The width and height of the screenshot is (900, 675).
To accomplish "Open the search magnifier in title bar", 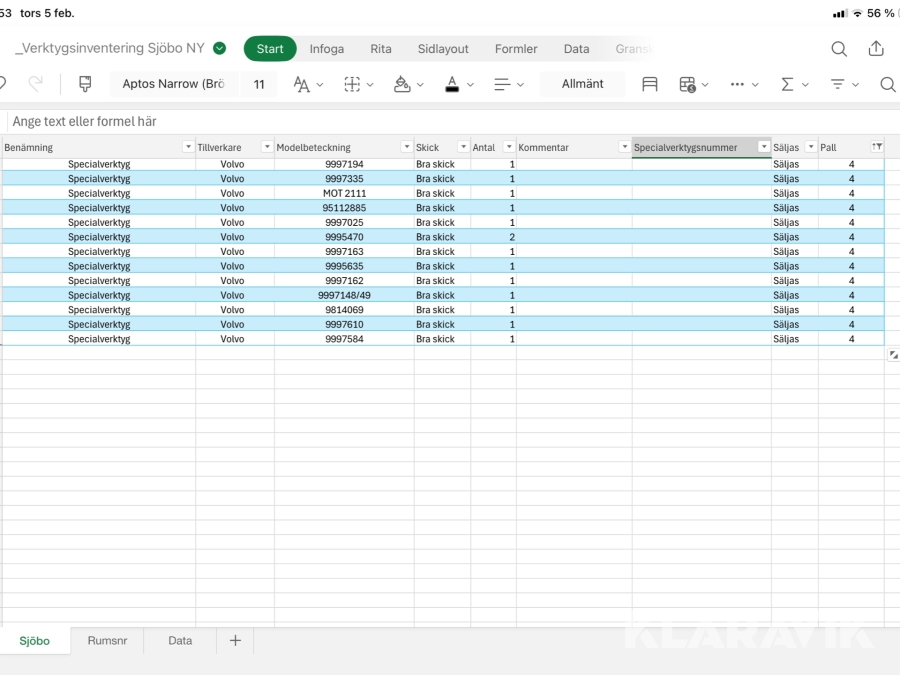I will click(839, 49).
